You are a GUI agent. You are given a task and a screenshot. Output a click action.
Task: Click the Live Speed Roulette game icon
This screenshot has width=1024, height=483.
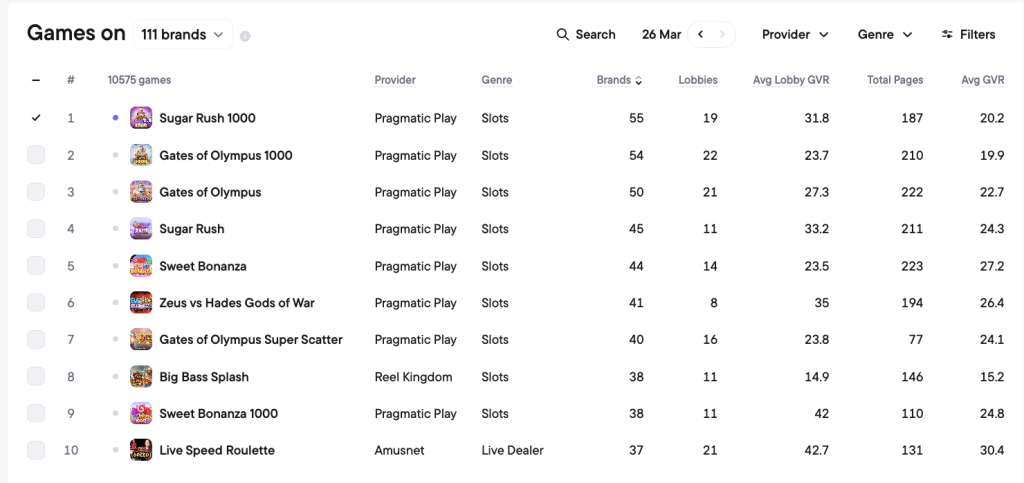point(141,450)
